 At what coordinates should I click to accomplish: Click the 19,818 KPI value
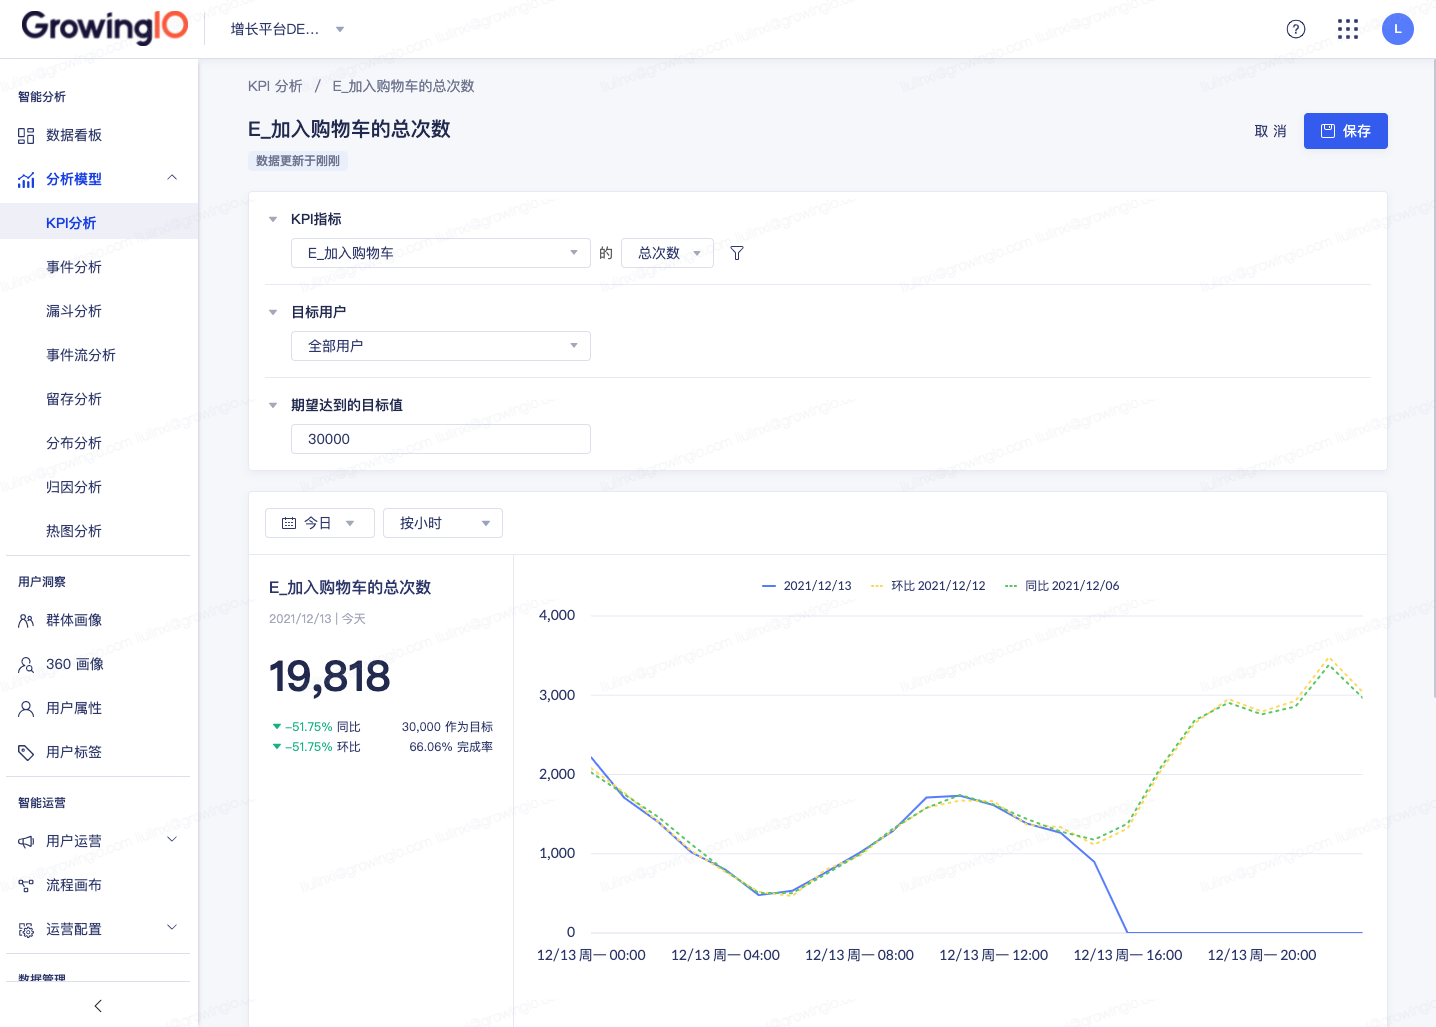[x=330, y=677]
